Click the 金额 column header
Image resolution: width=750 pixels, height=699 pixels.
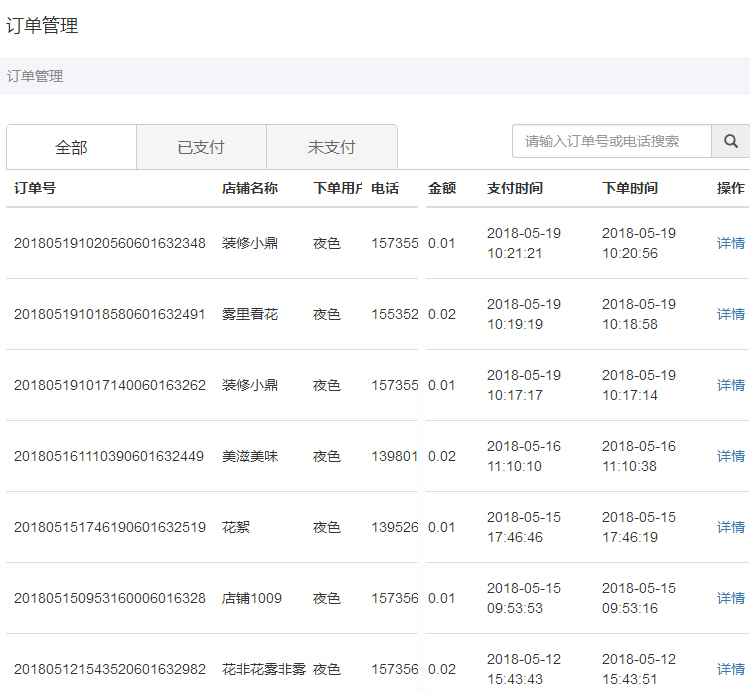(442, 188)
